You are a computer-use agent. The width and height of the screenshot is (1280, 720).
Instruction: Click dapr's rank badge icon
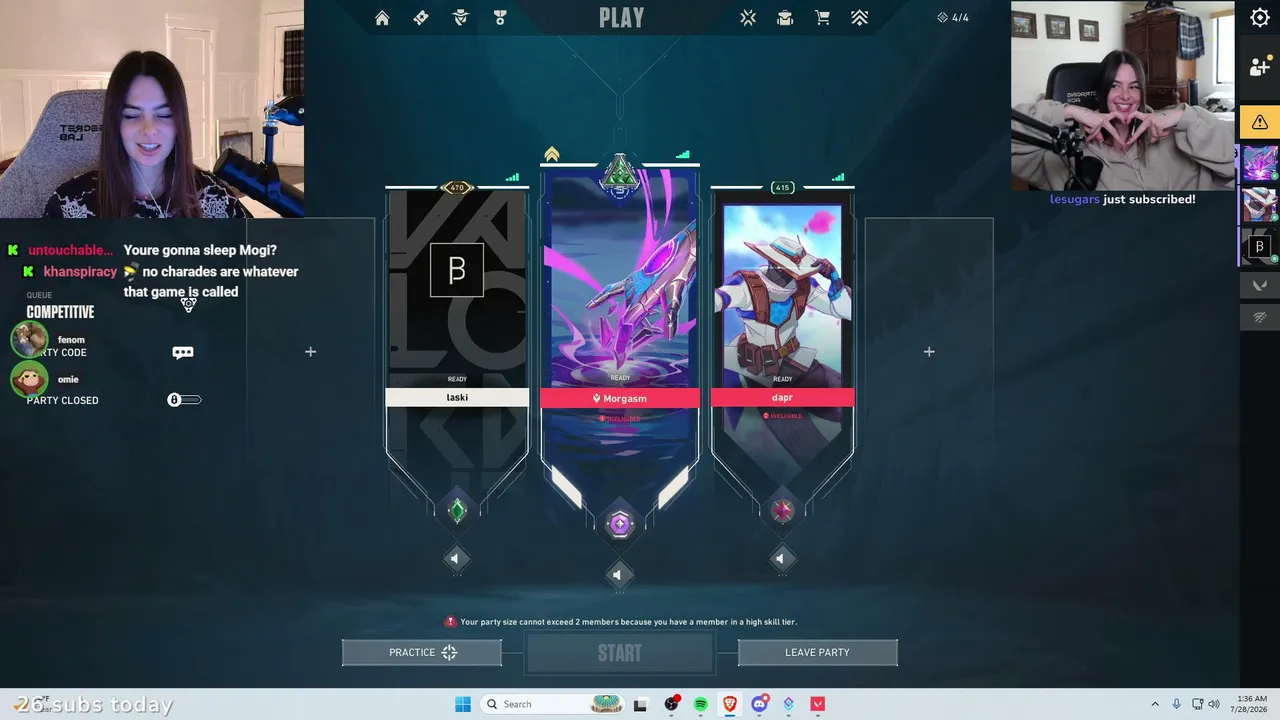point(782,511)
